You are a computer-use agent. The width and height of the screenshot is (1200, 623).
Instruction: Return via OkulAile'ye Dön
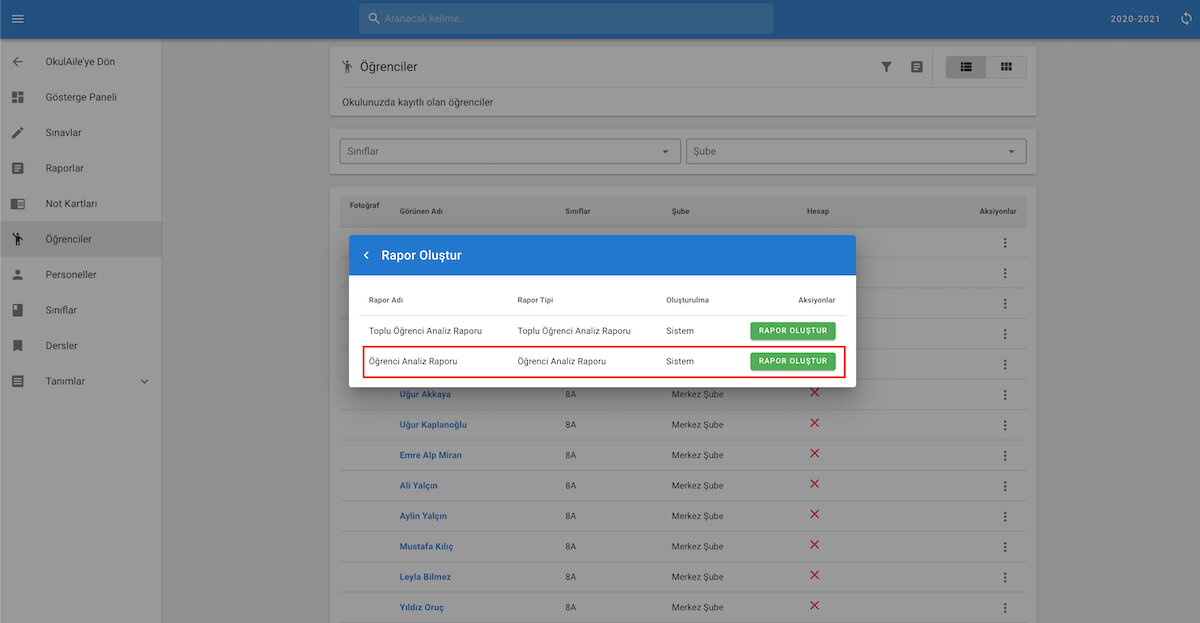click(80, 62)
